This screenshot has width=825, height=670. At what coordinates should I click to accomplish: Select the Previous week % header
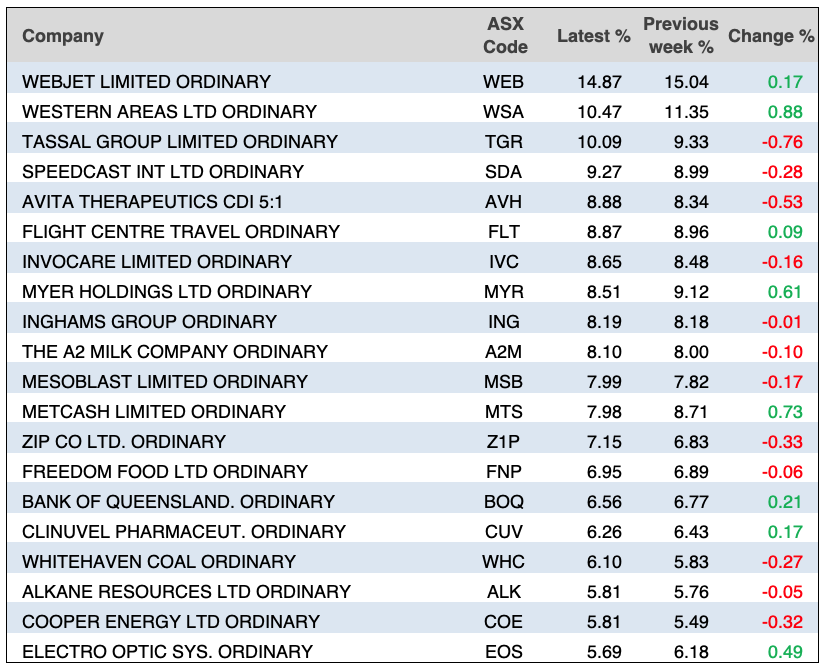(679, 36)
